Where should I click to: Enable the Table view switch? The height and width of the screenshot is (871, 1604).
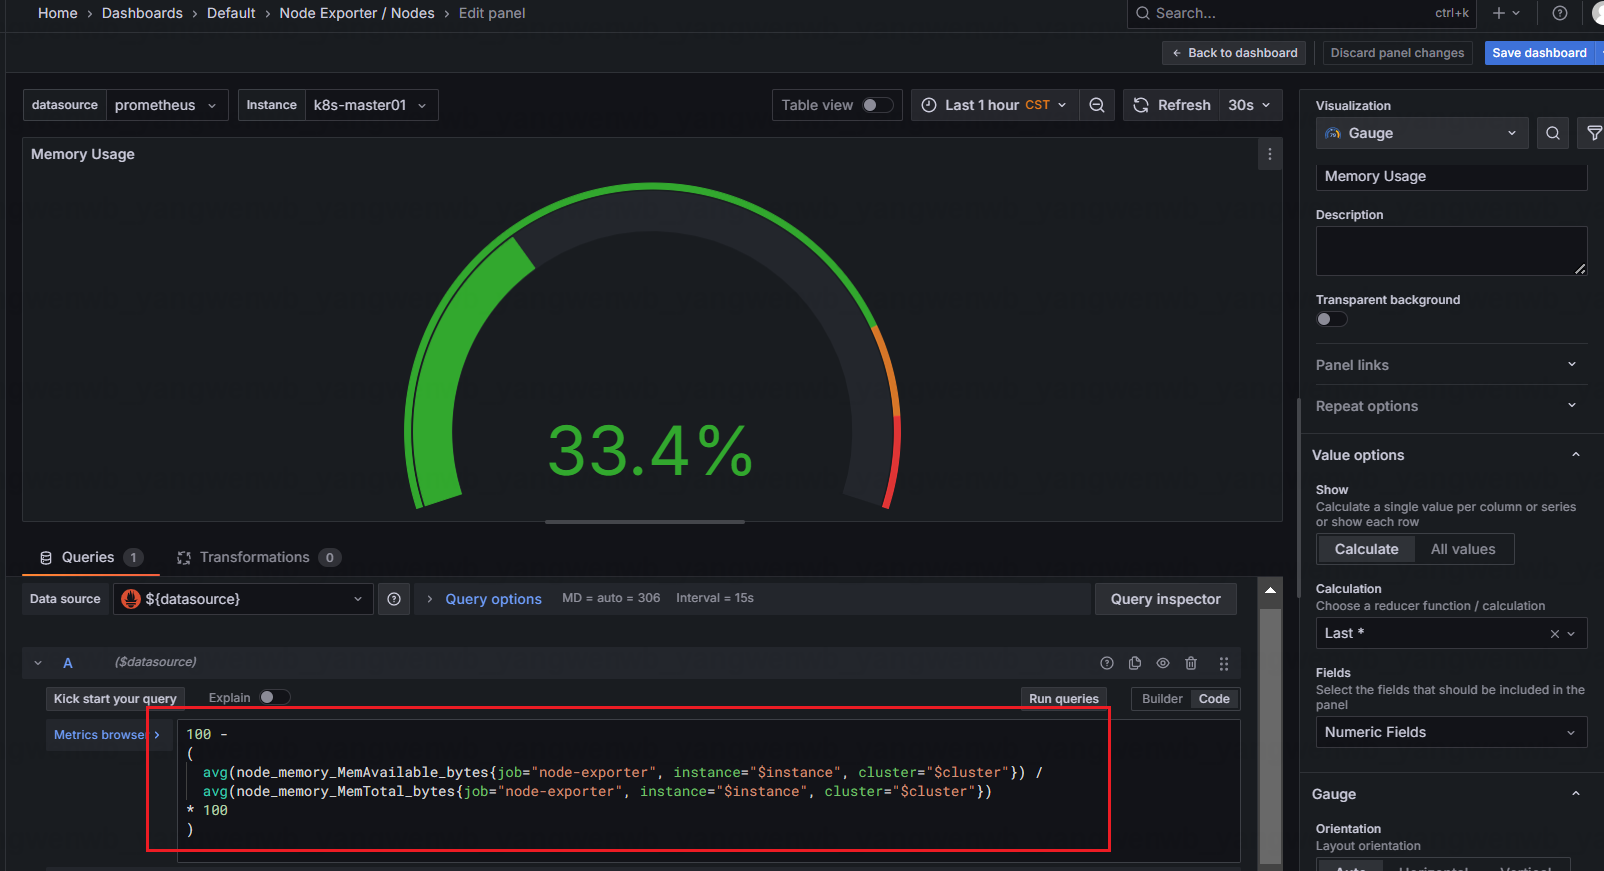click(877, 105)
